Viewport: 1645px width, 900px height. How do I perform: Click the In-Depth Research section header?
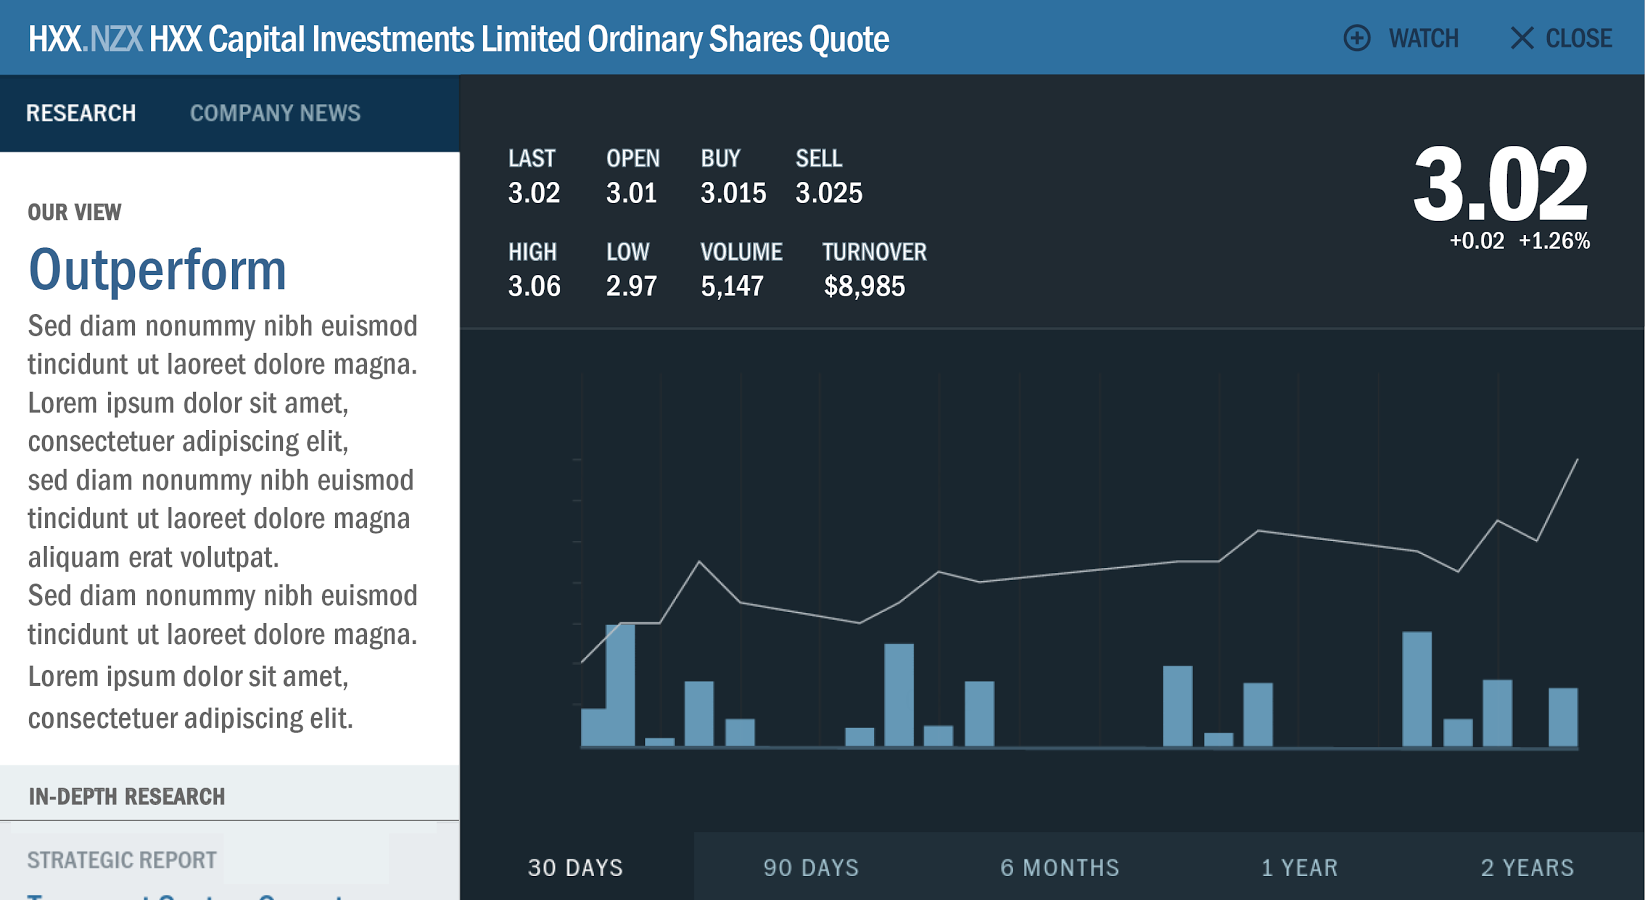(127, 796)
